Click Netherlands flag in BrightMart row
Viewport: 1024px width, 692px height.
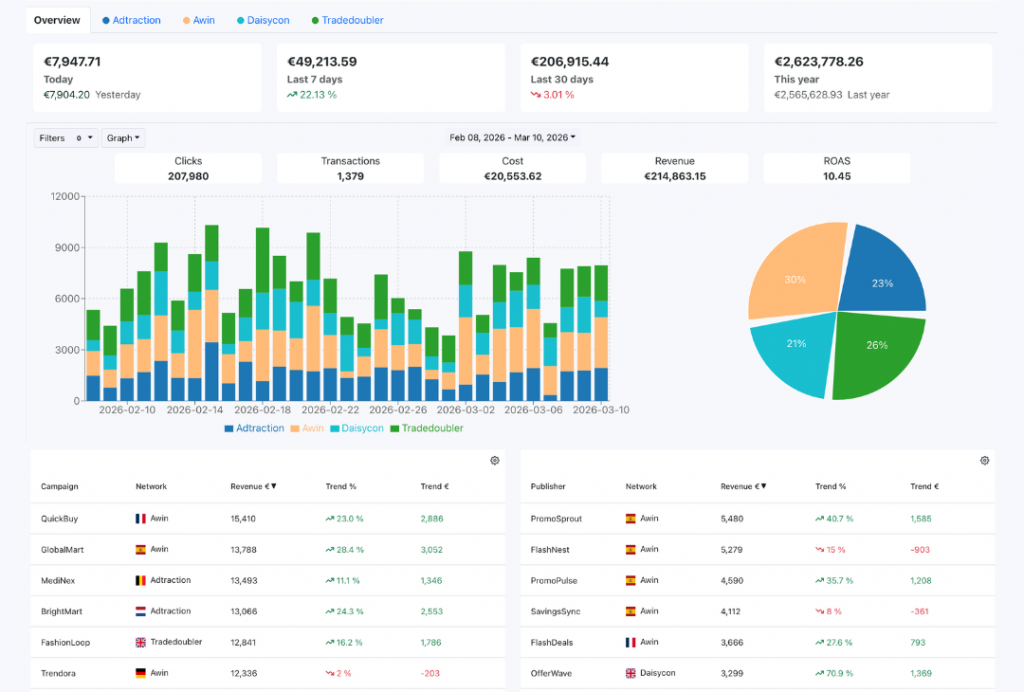[140, 611]
